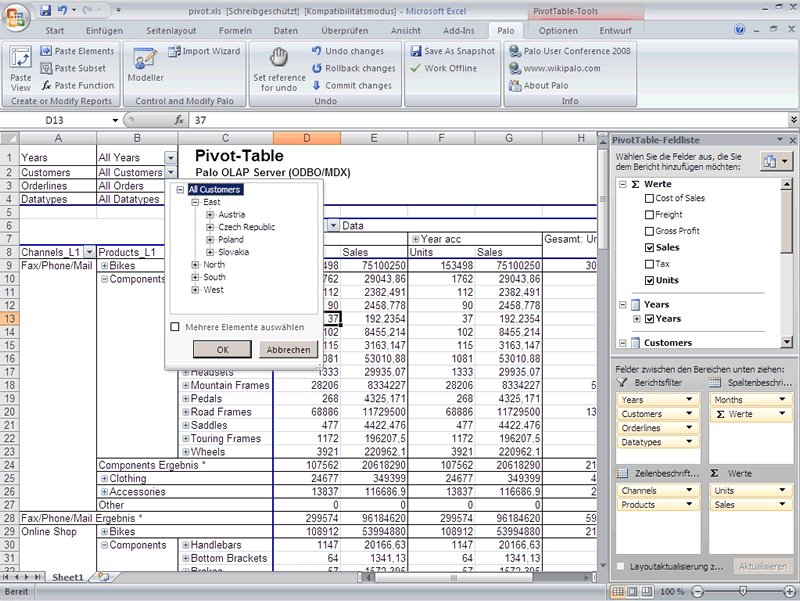Zoom out with the minus button
The height and width of the screenshot is (601, 800).
697,591
